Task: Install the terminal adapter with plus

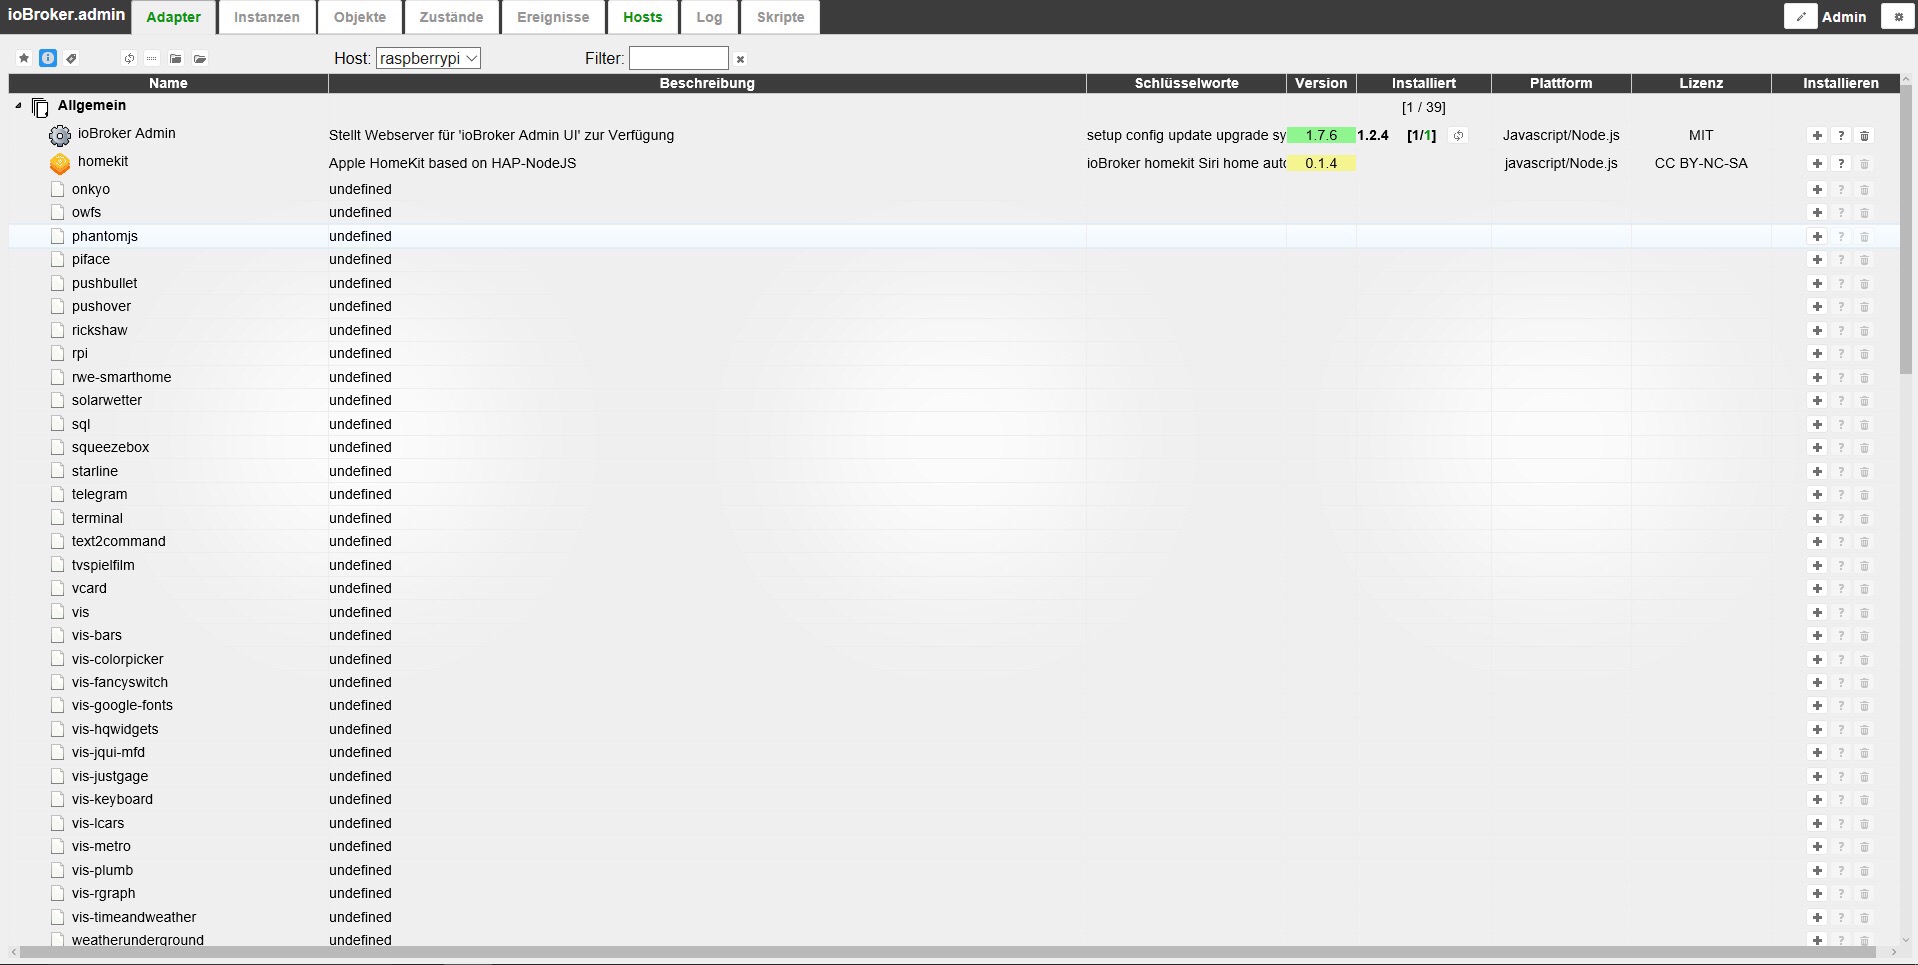Action: (x=1817, y=518)
